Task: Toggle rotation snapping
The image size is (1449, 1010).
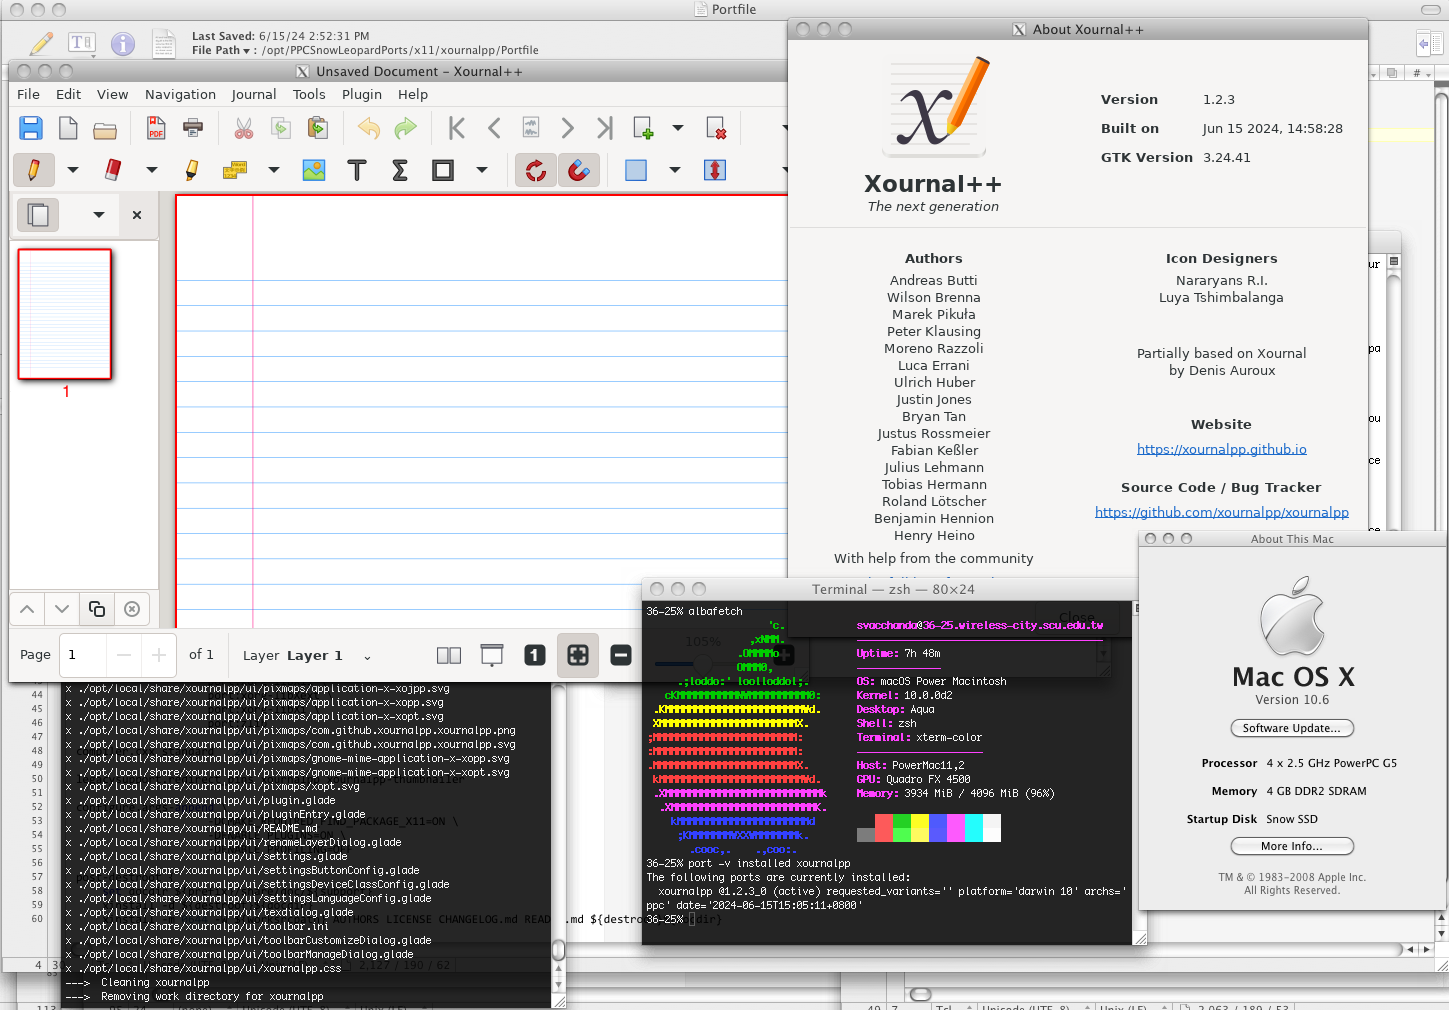Action: pos(536,170)
